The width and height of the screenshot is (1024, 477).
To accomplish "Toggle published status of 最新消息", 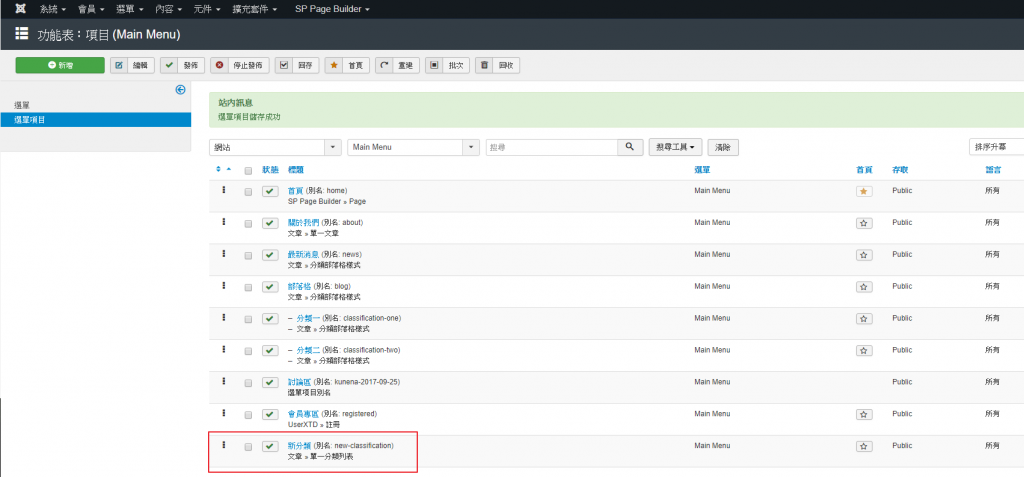I will (270, 255).
